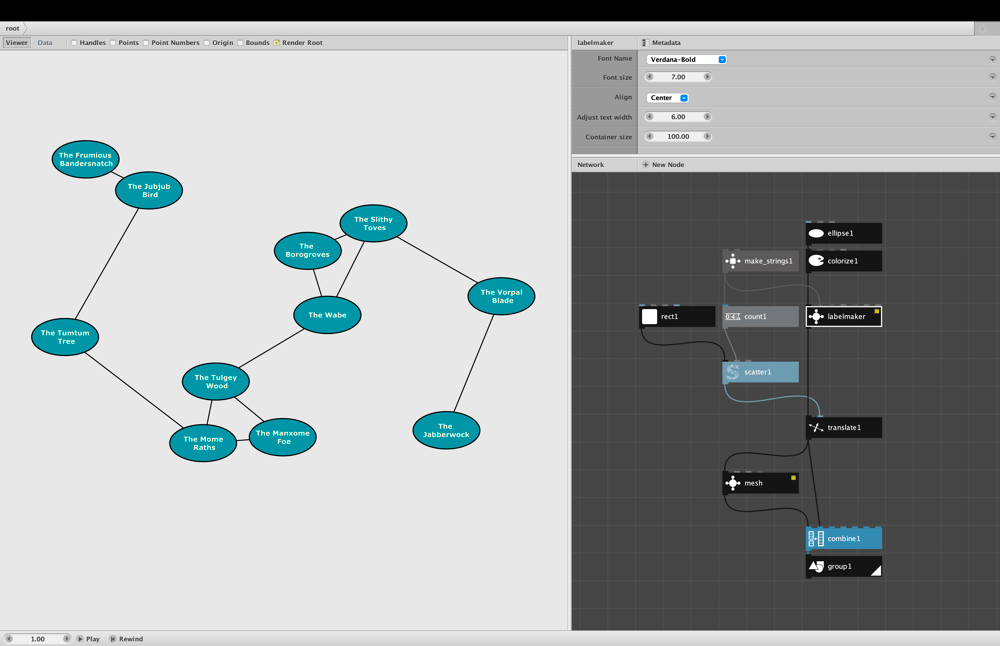Click the scatter1 node icon
The width and height of the screenshot is (1000, 646).
[x=732, y=372]
